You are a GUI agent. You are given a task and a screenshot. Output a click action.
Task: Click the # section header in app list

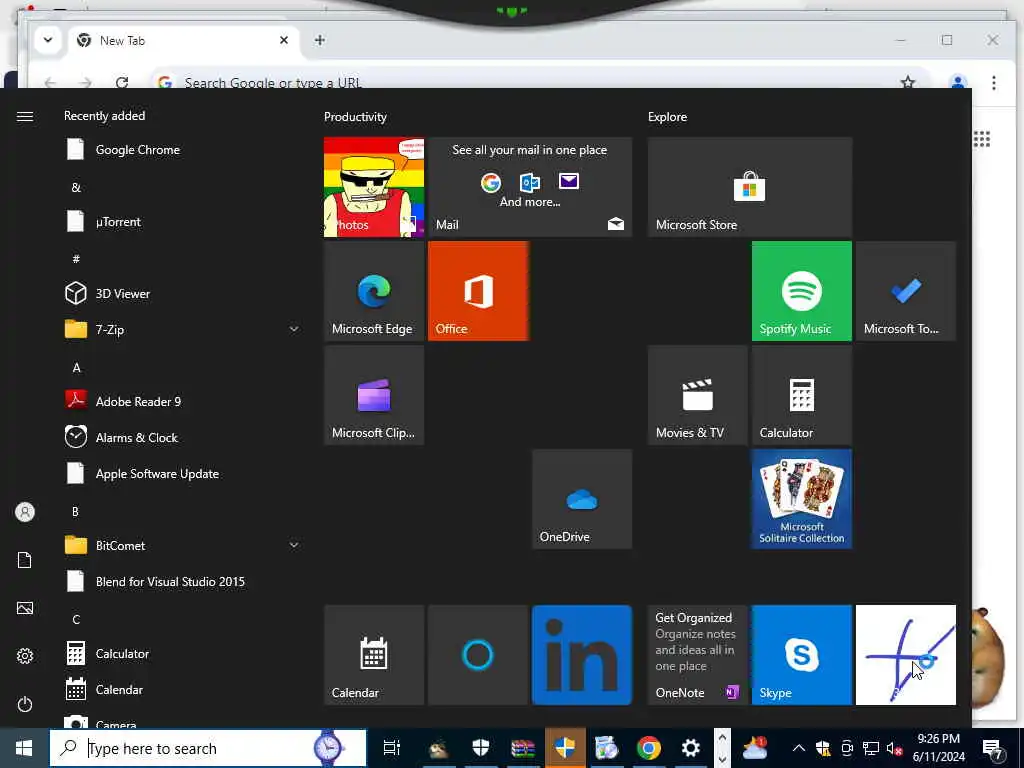[76, 259]
